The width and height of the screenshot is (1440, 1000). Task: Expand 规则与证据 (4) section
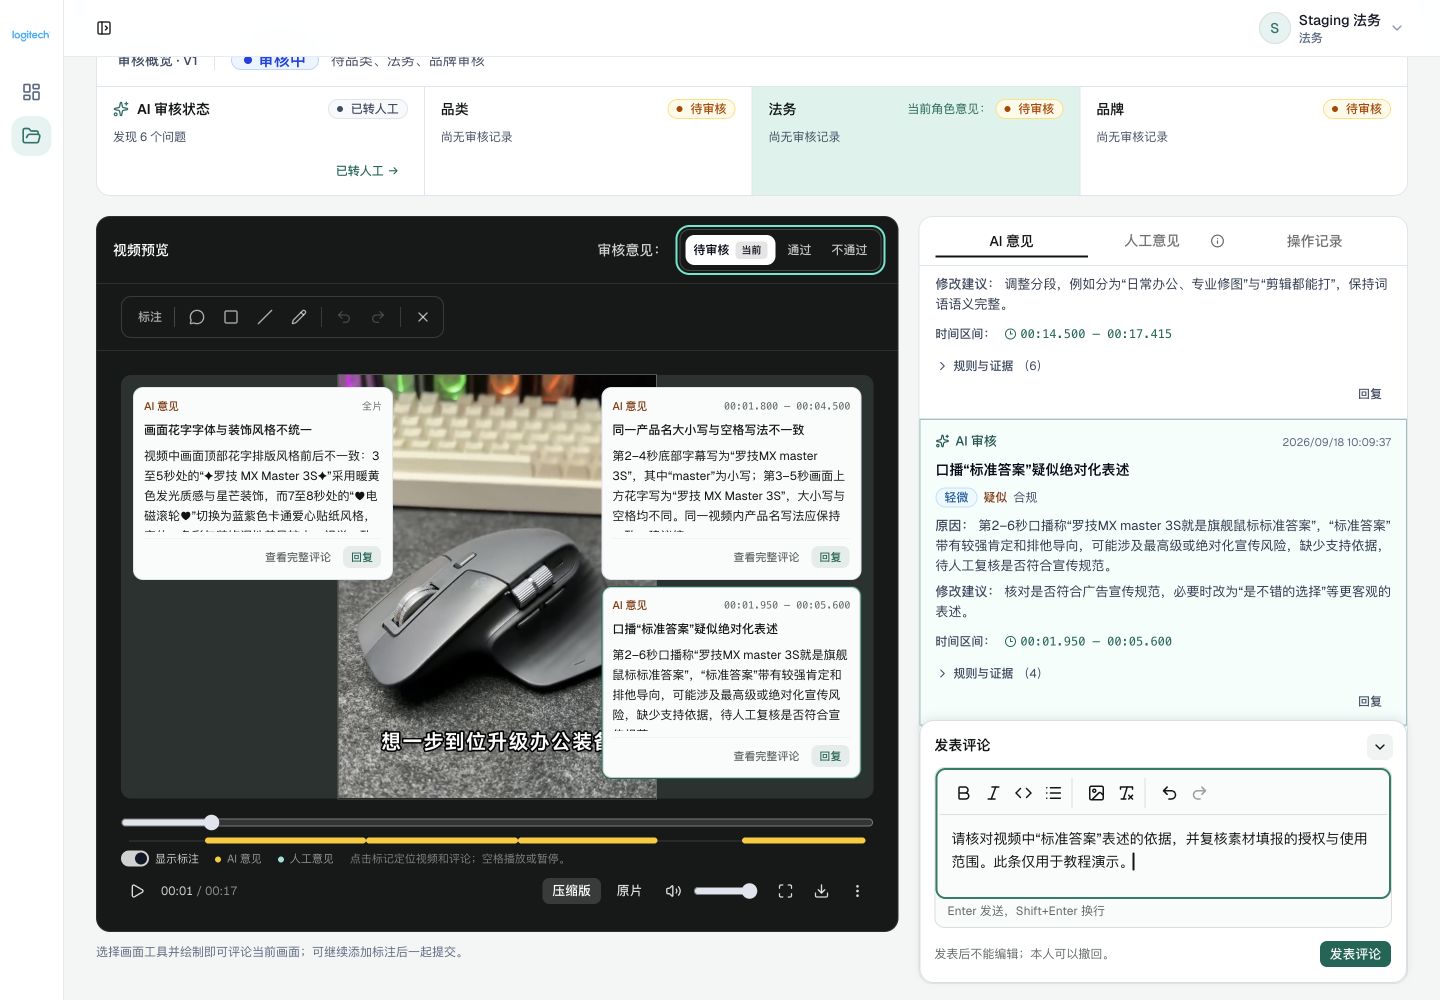pyautogui.click(x=989, y=674)
